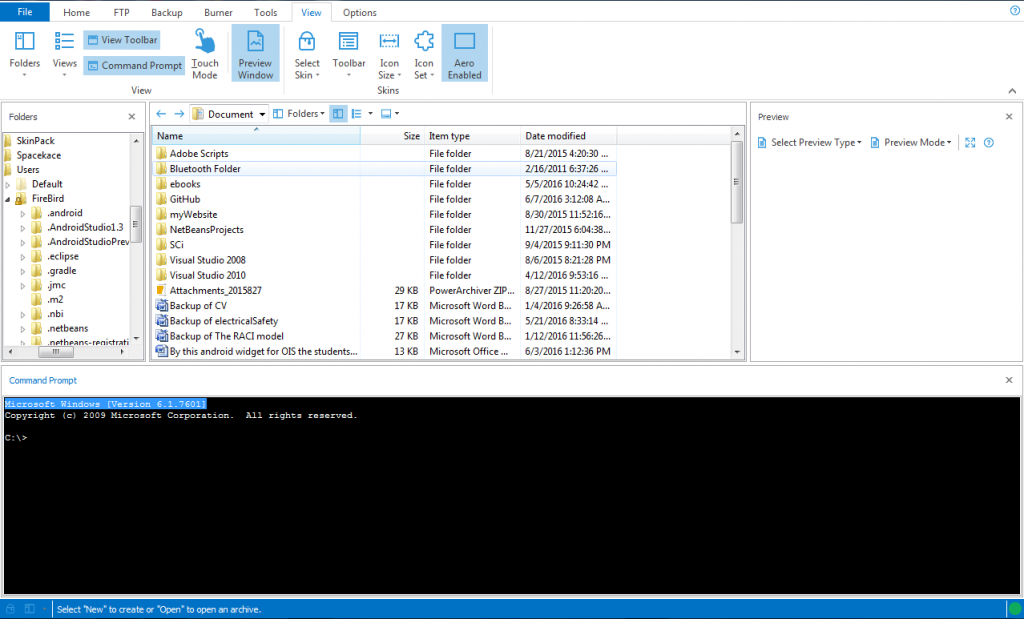Switch to the Tools tab
Screen dimensions: 1024x619
coord(265,12)
